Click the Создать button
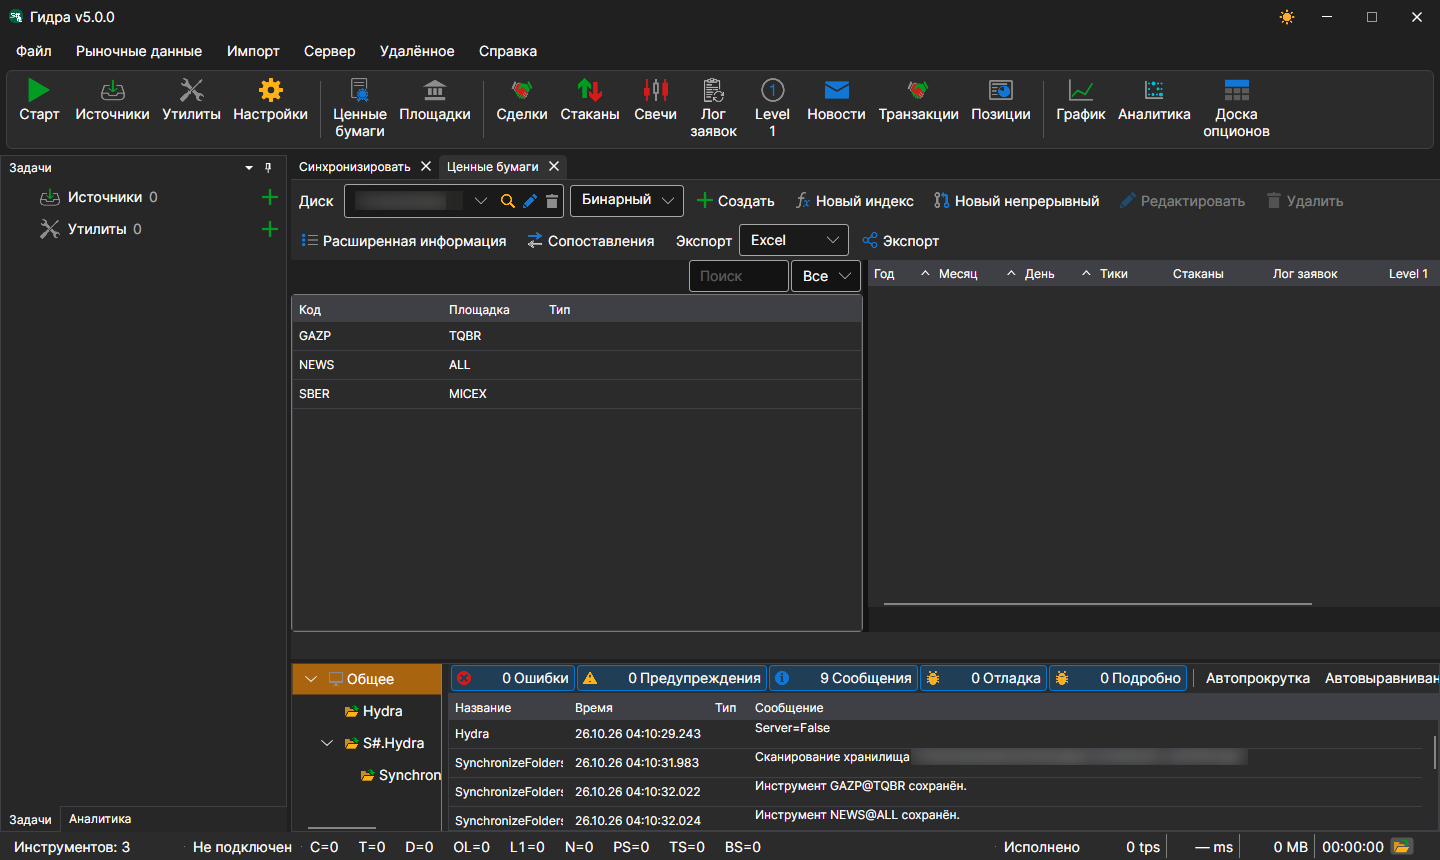This screenshot has width=1440, height=860. [735, 201]
